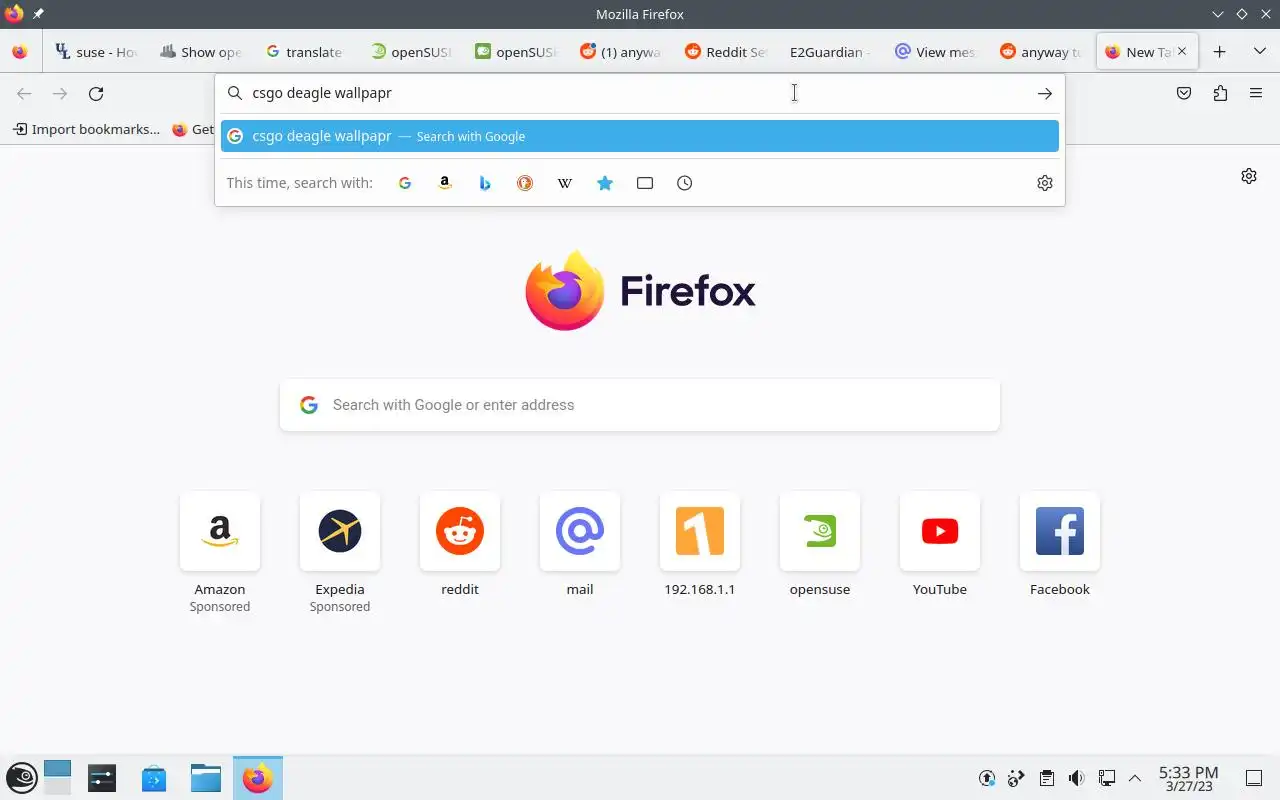Search this time with Bing icon
The height and width of the screenshot is (800, 1280).
485,183
